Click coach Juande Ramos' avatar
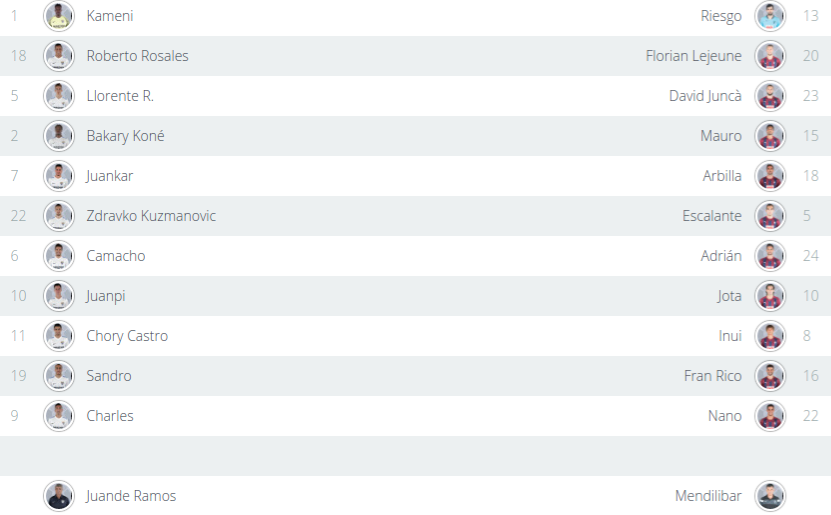 (x=59, y=496)
